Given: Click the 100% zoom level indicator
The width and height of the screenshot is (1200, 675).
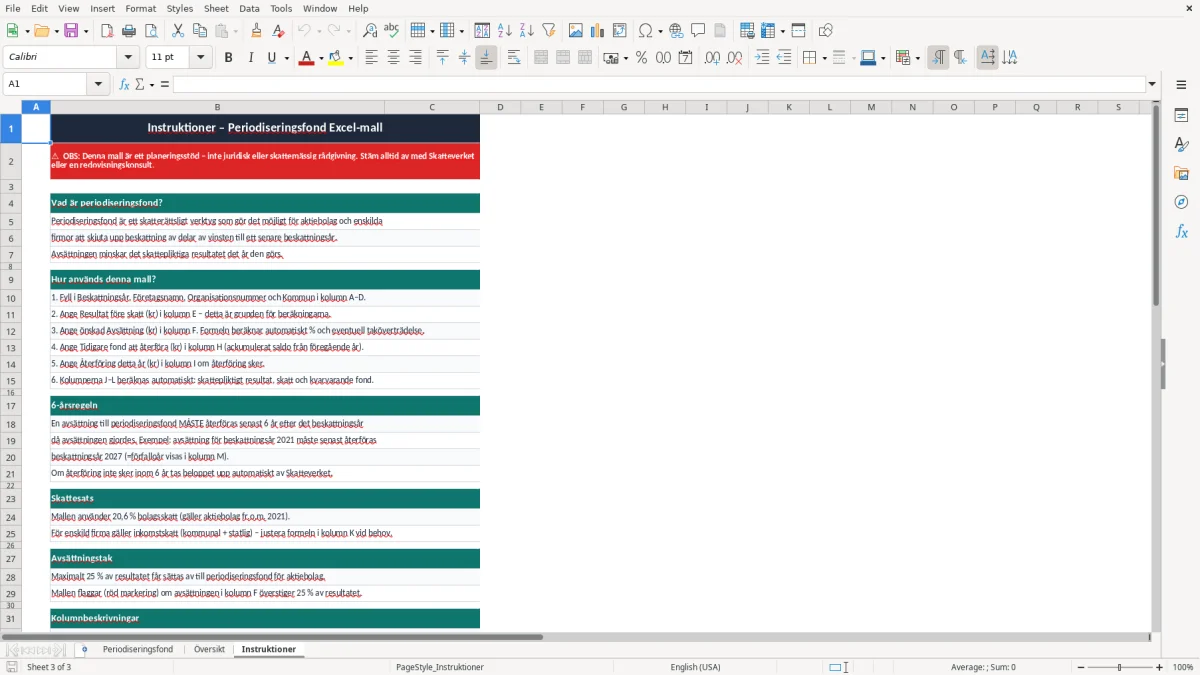Looking at the screenshot, I should tap(1183, 667).
